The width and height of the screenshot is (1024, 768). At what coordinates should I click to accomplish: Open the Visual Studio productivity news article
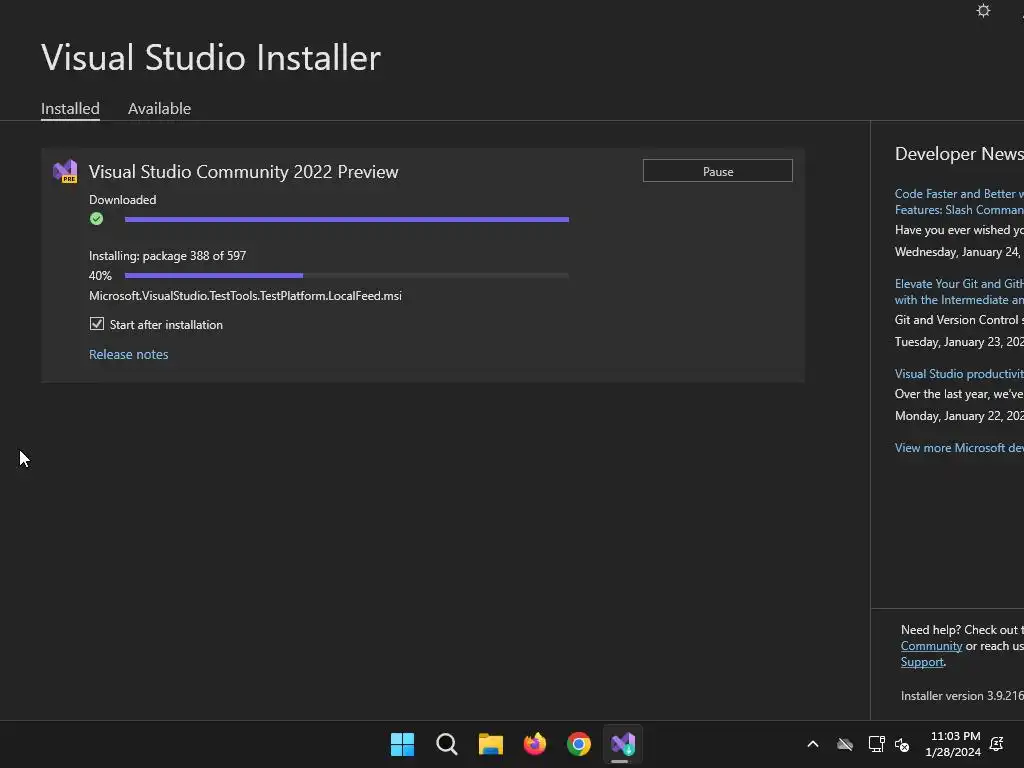[x=959, y=374]
